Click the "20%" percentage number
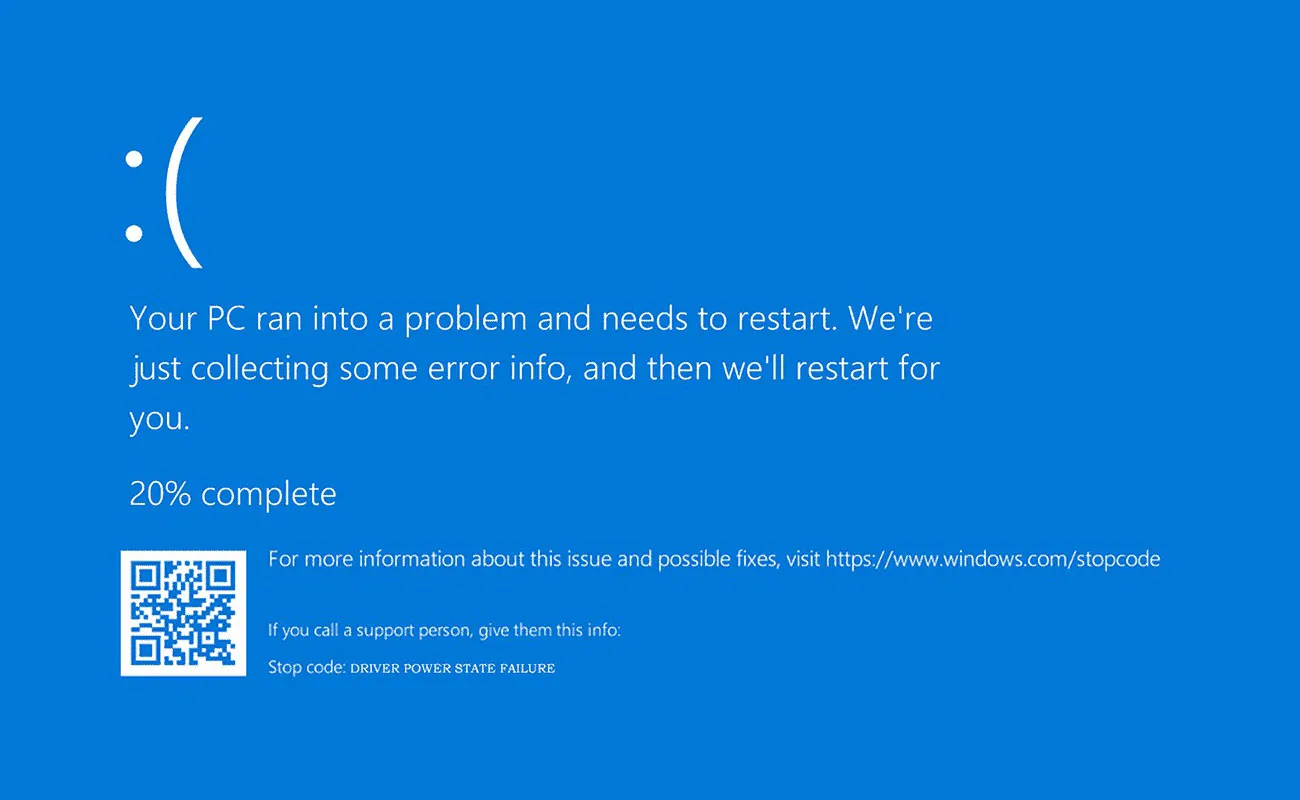Viewport: 1300px width, 800px height. [x=160, y=494]
